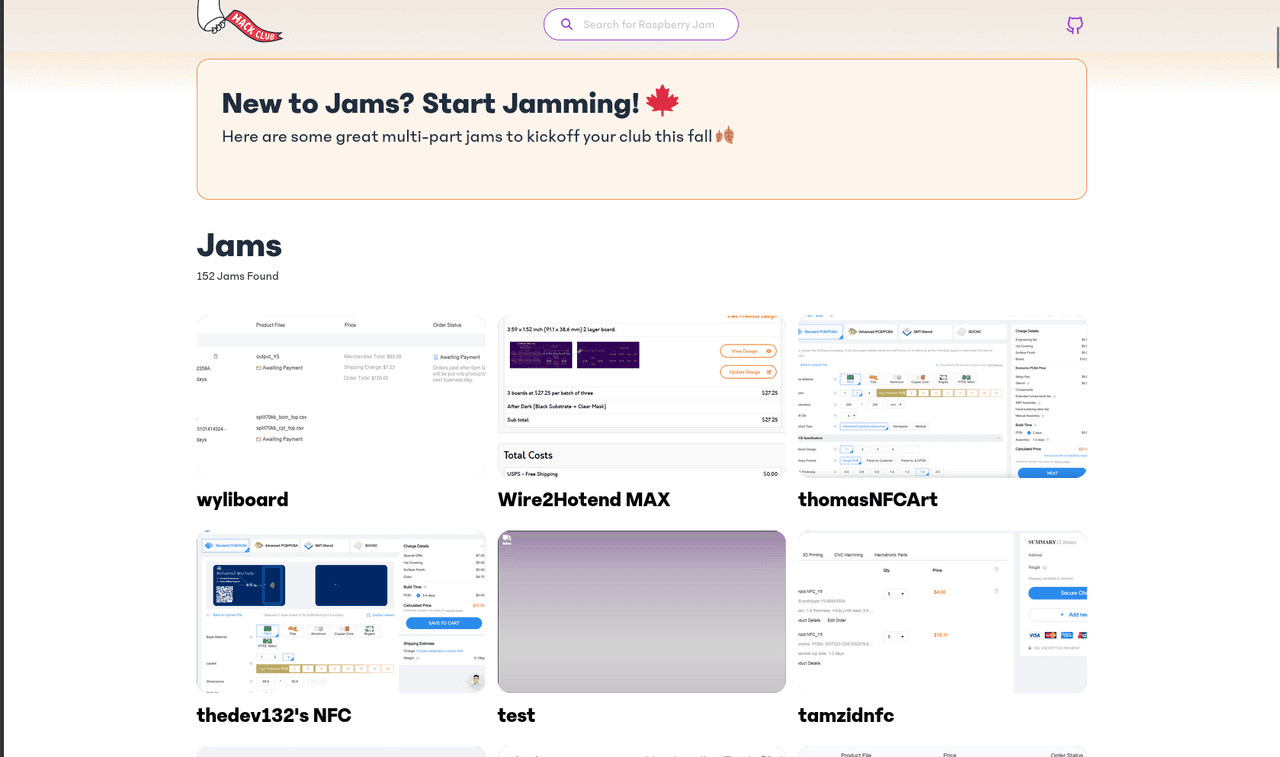Screen dimensions: 1280x757
Task: Open the 'New to Jams? Start Jamming!' heading
Action: click(x=430, y=103)
